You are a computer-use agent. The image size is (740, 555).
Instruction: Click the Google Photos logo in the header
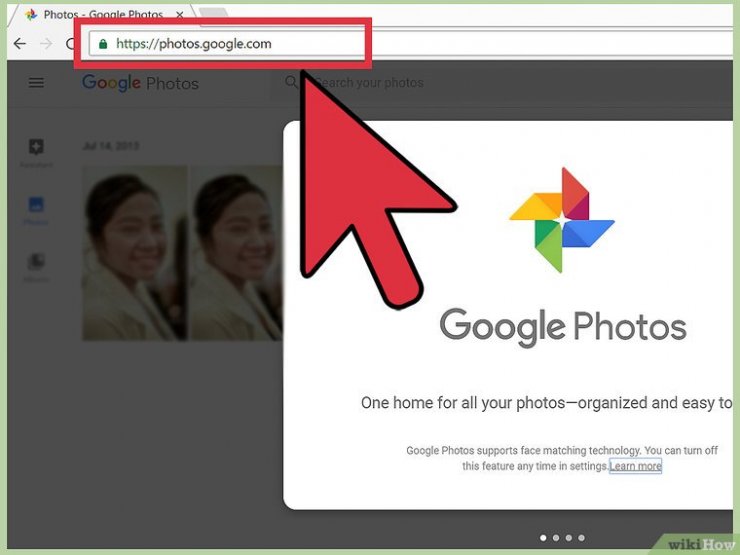tap(140, 83)
